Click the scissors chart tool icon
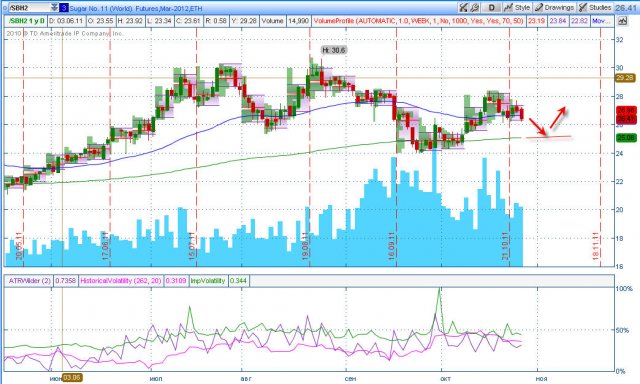This screenshot has height=384, width=640. pos(463,7)
